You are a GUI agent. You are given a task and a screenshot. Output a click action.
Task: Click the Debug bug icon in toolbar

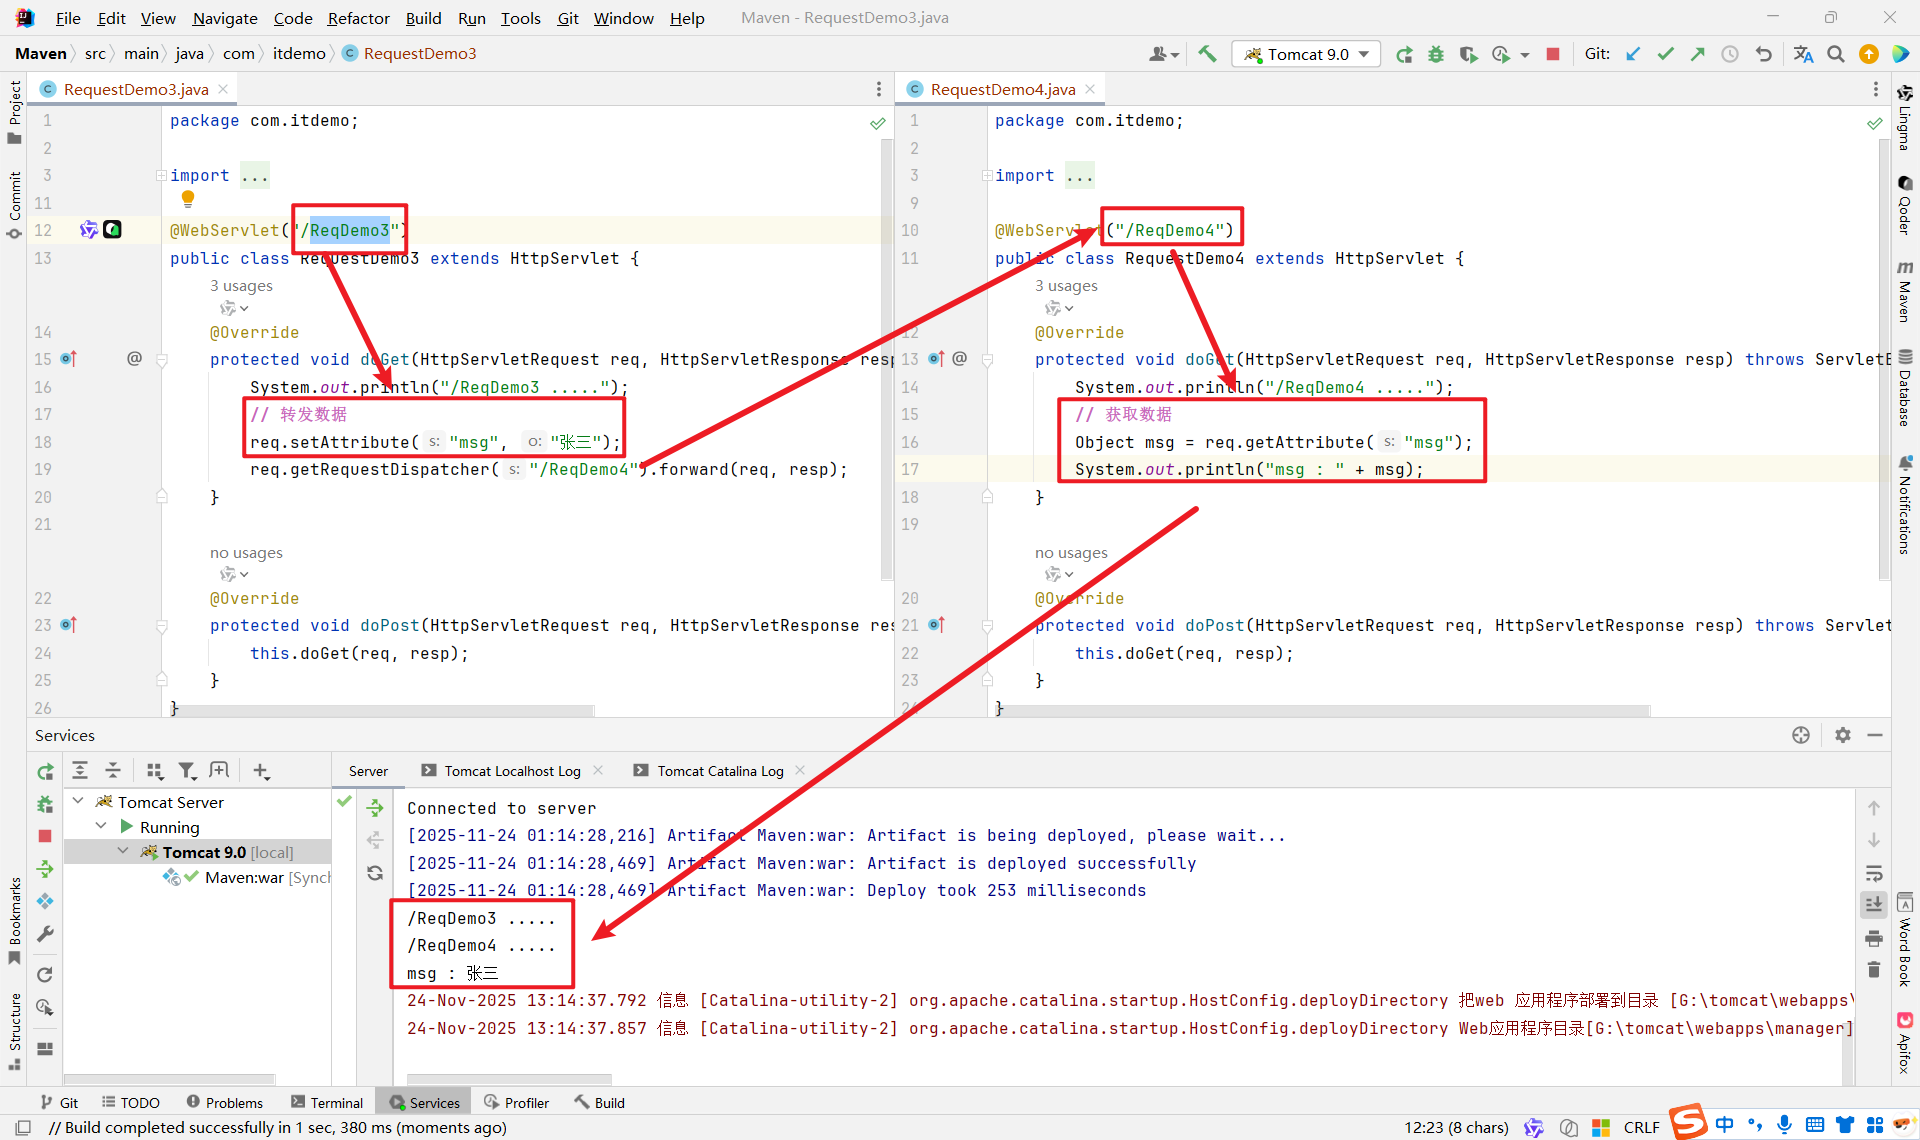coord(1436,54)
